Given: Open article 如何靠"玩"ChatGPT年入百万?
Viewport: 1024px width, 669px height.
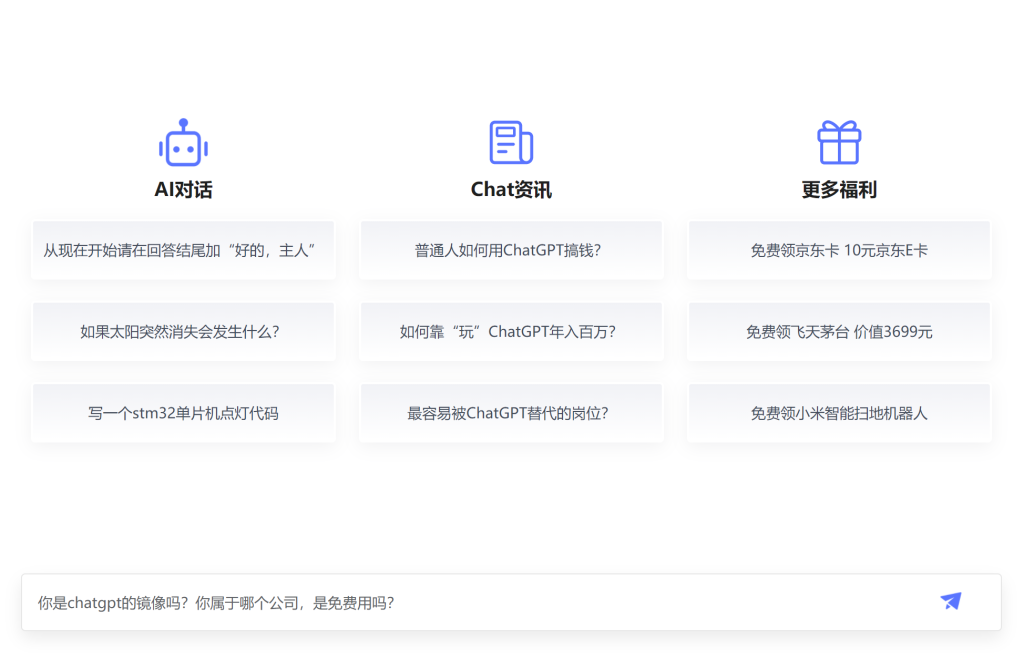Looking at the screenshot, I should click(x=511, y=332).
